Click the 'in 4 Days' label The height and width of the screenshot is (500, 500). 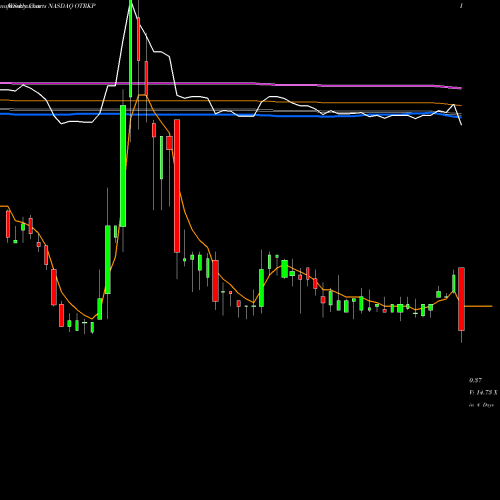(481, 405)
